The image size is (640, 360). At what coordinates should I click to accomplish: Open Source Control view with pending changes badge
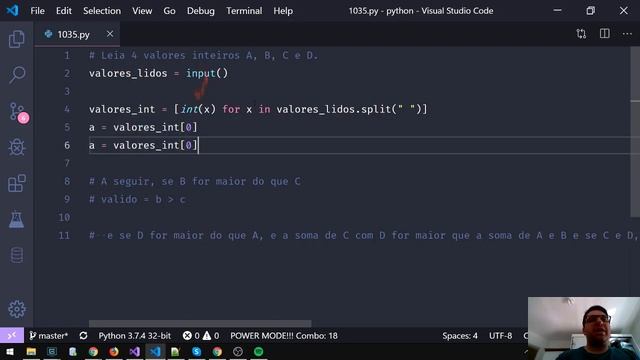(18, 111)
